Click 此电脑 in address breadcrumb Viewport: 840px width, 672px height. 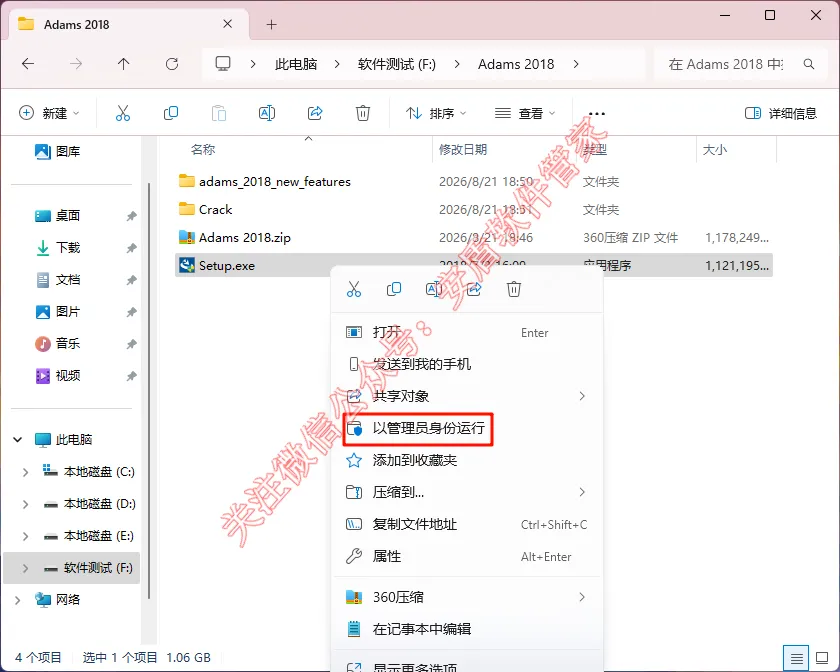pos(296,64)
